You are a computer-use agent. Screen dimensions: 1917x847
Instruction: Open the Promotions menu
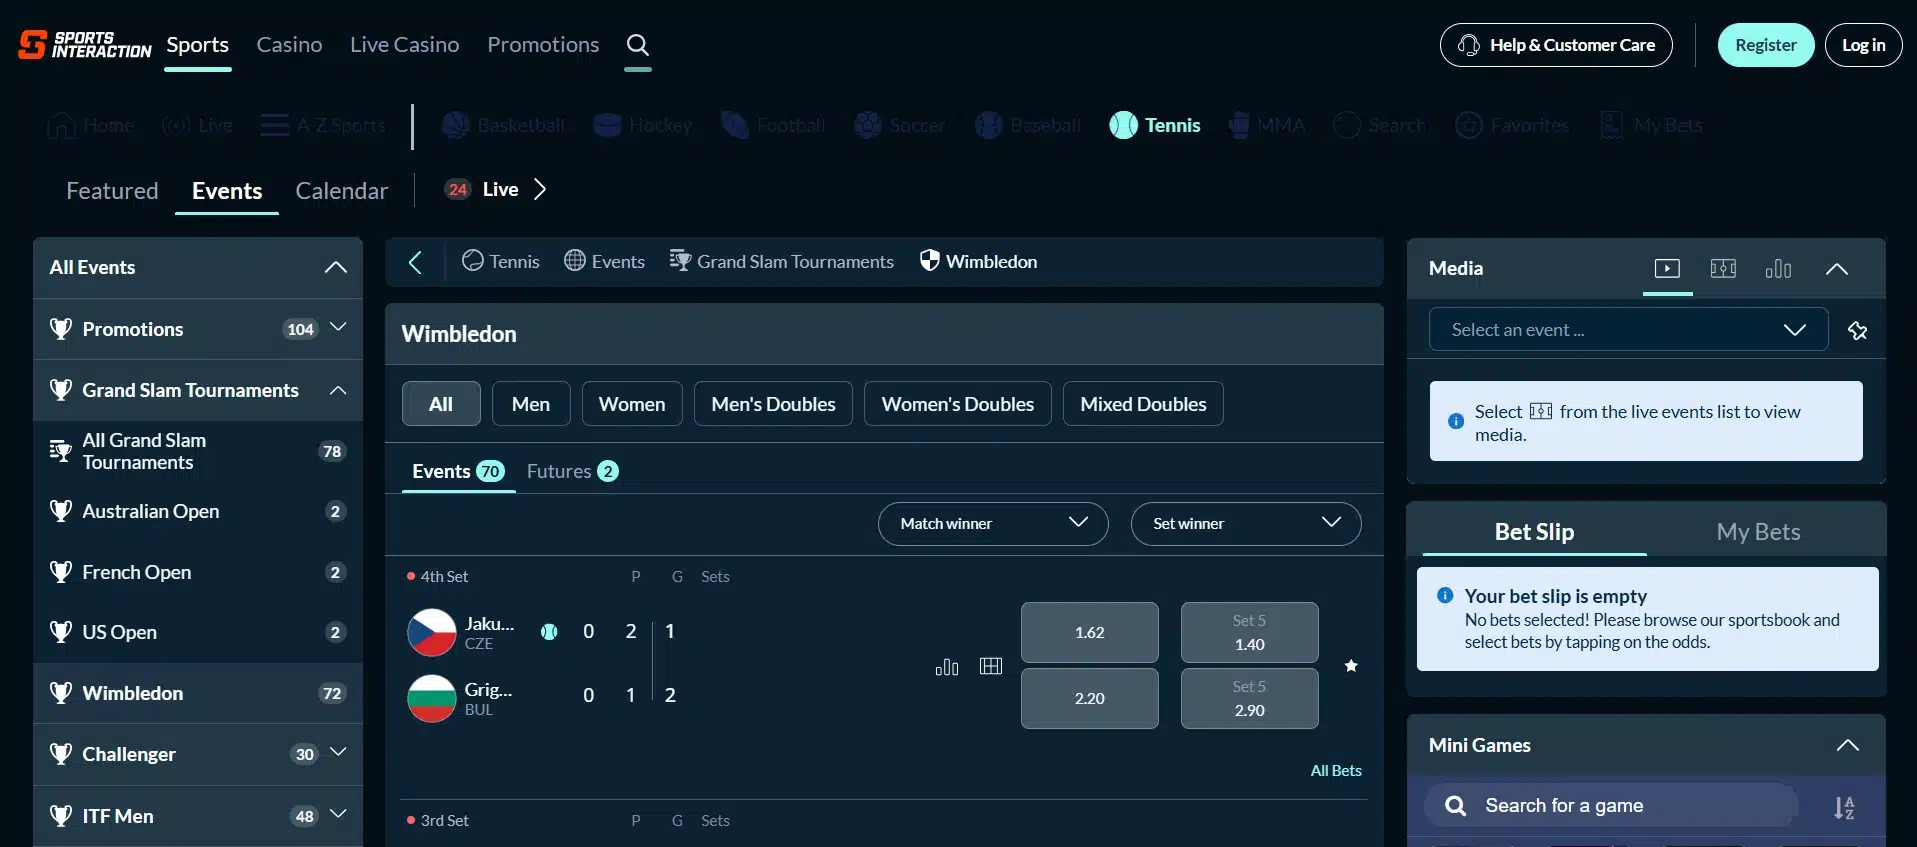(x=543, y=45)
